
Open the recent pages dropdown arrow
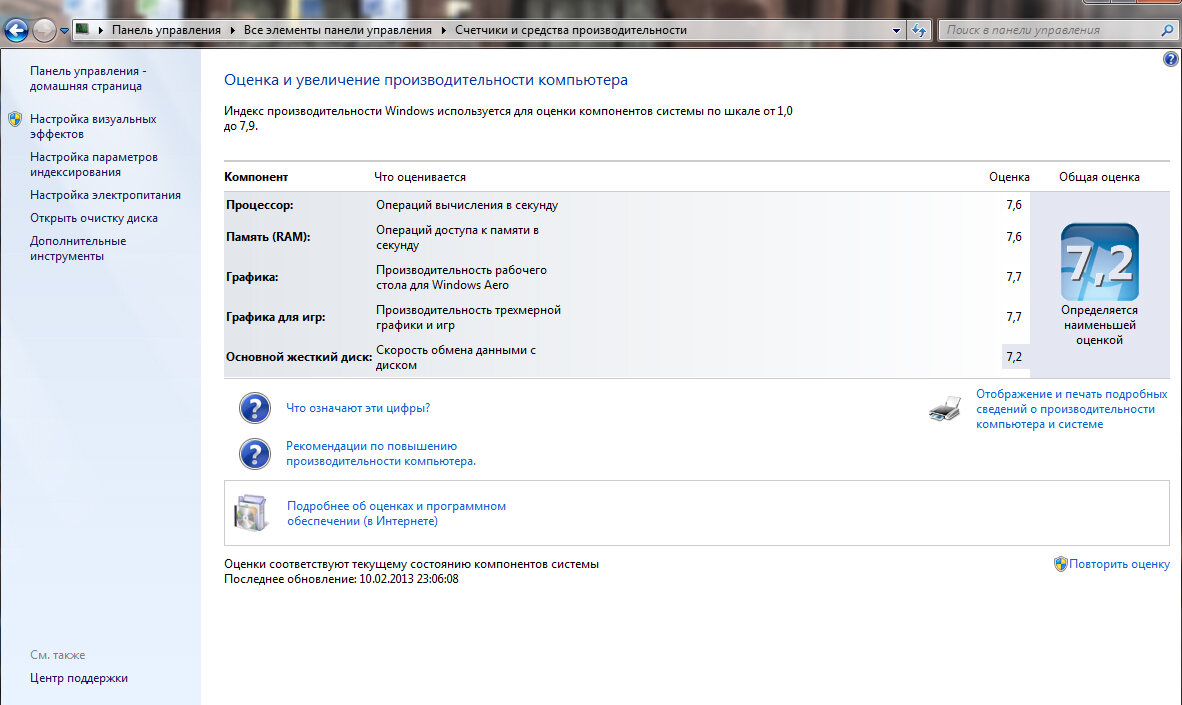tap(64, 31)
